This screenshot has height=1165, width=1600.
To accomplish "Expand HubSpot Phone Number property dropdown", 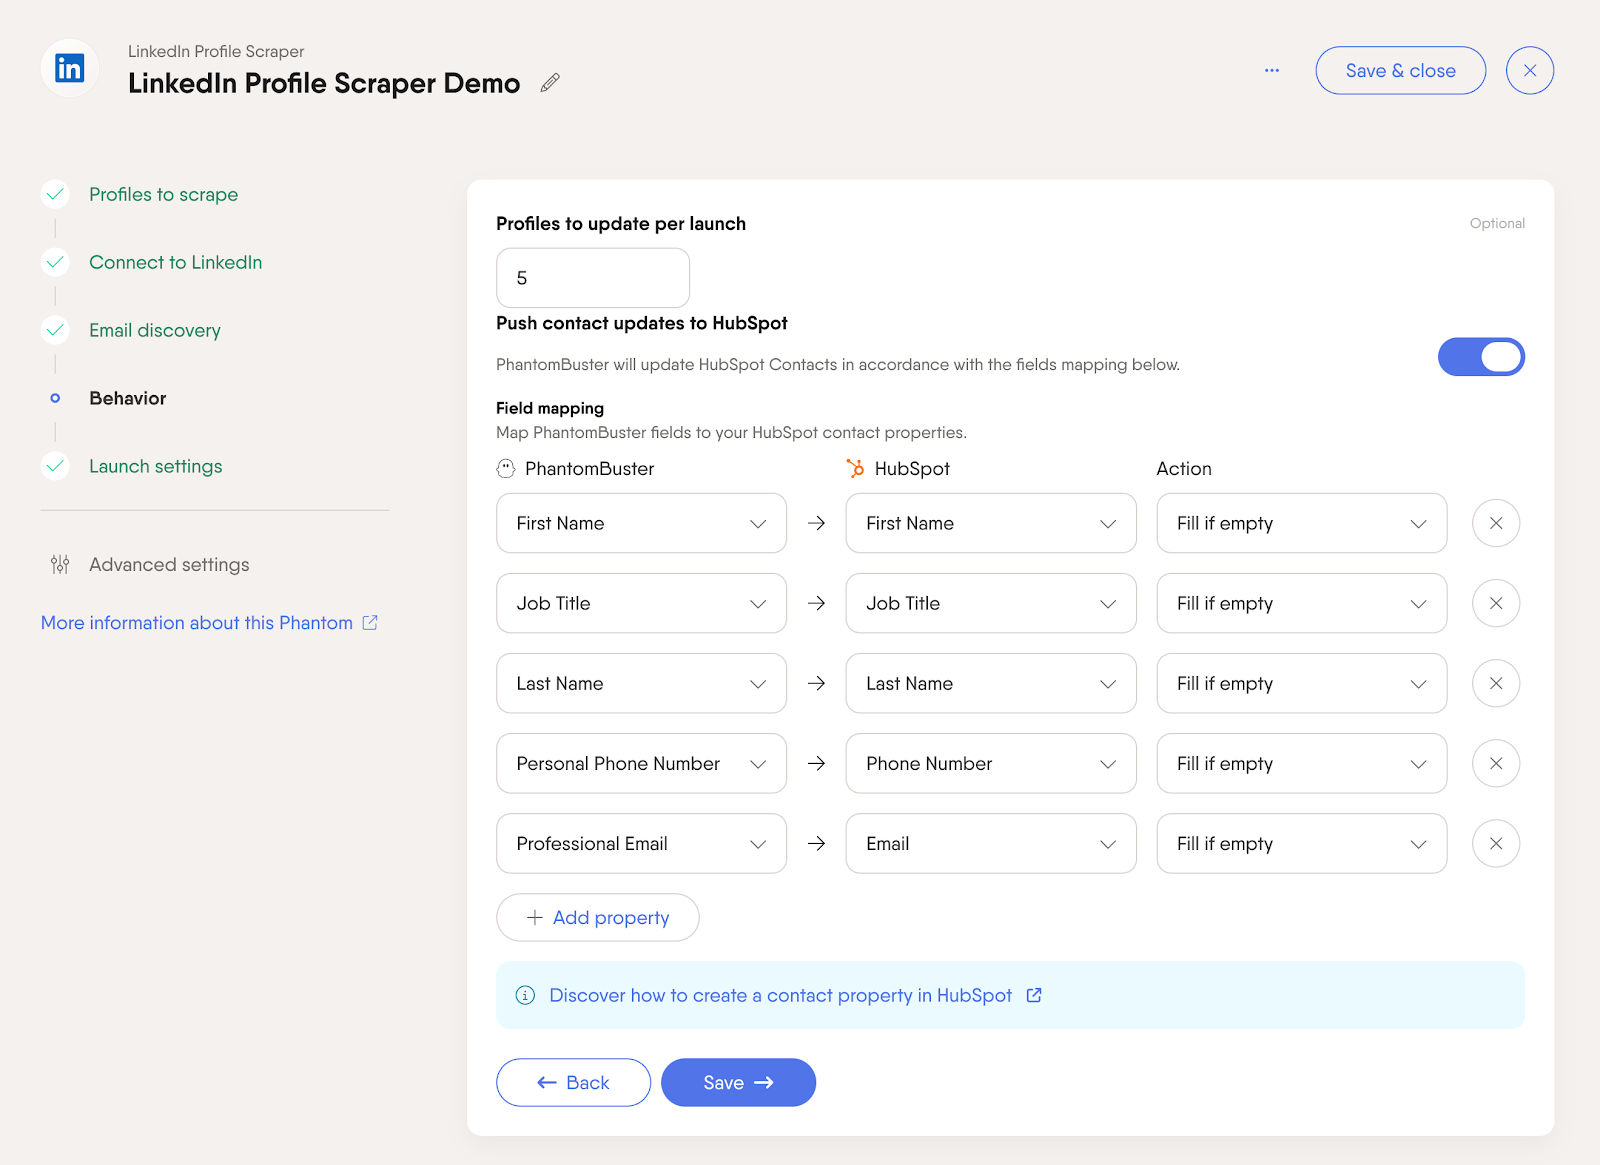I will pos(991,763).
